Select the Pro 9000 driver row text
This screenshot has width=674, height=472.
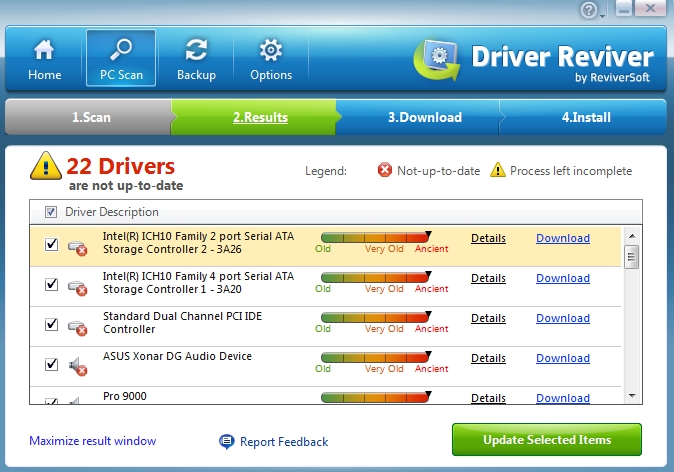(x=125, y=396)
